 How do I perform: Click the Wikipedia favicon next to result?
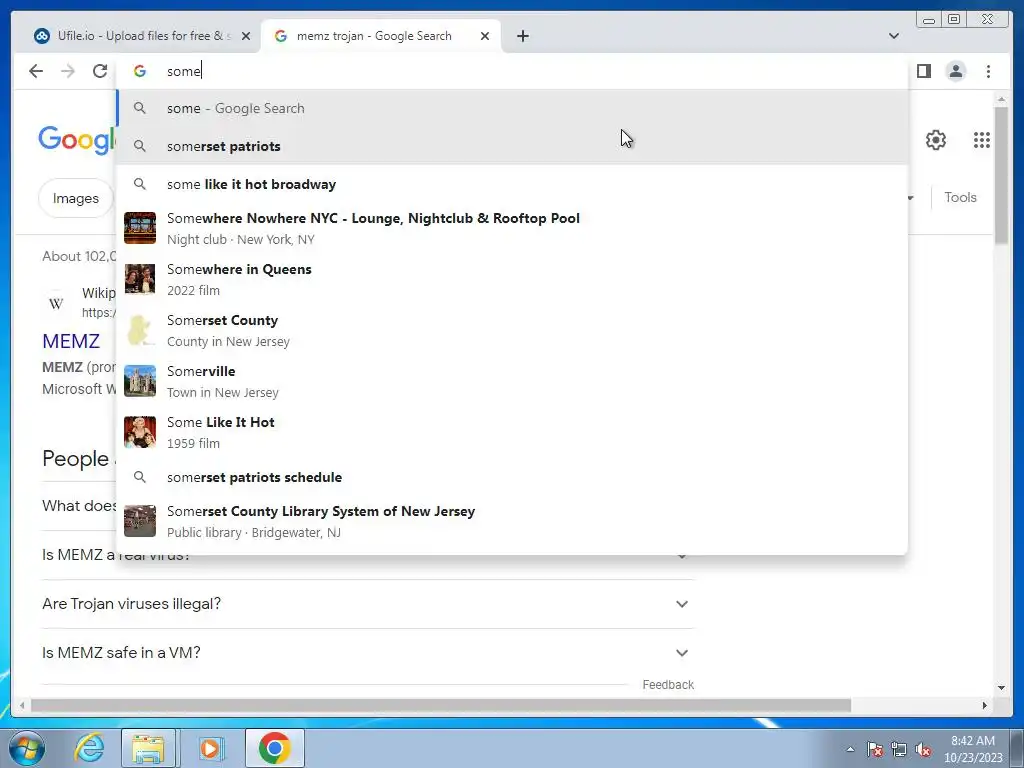[x=56, y=303]
